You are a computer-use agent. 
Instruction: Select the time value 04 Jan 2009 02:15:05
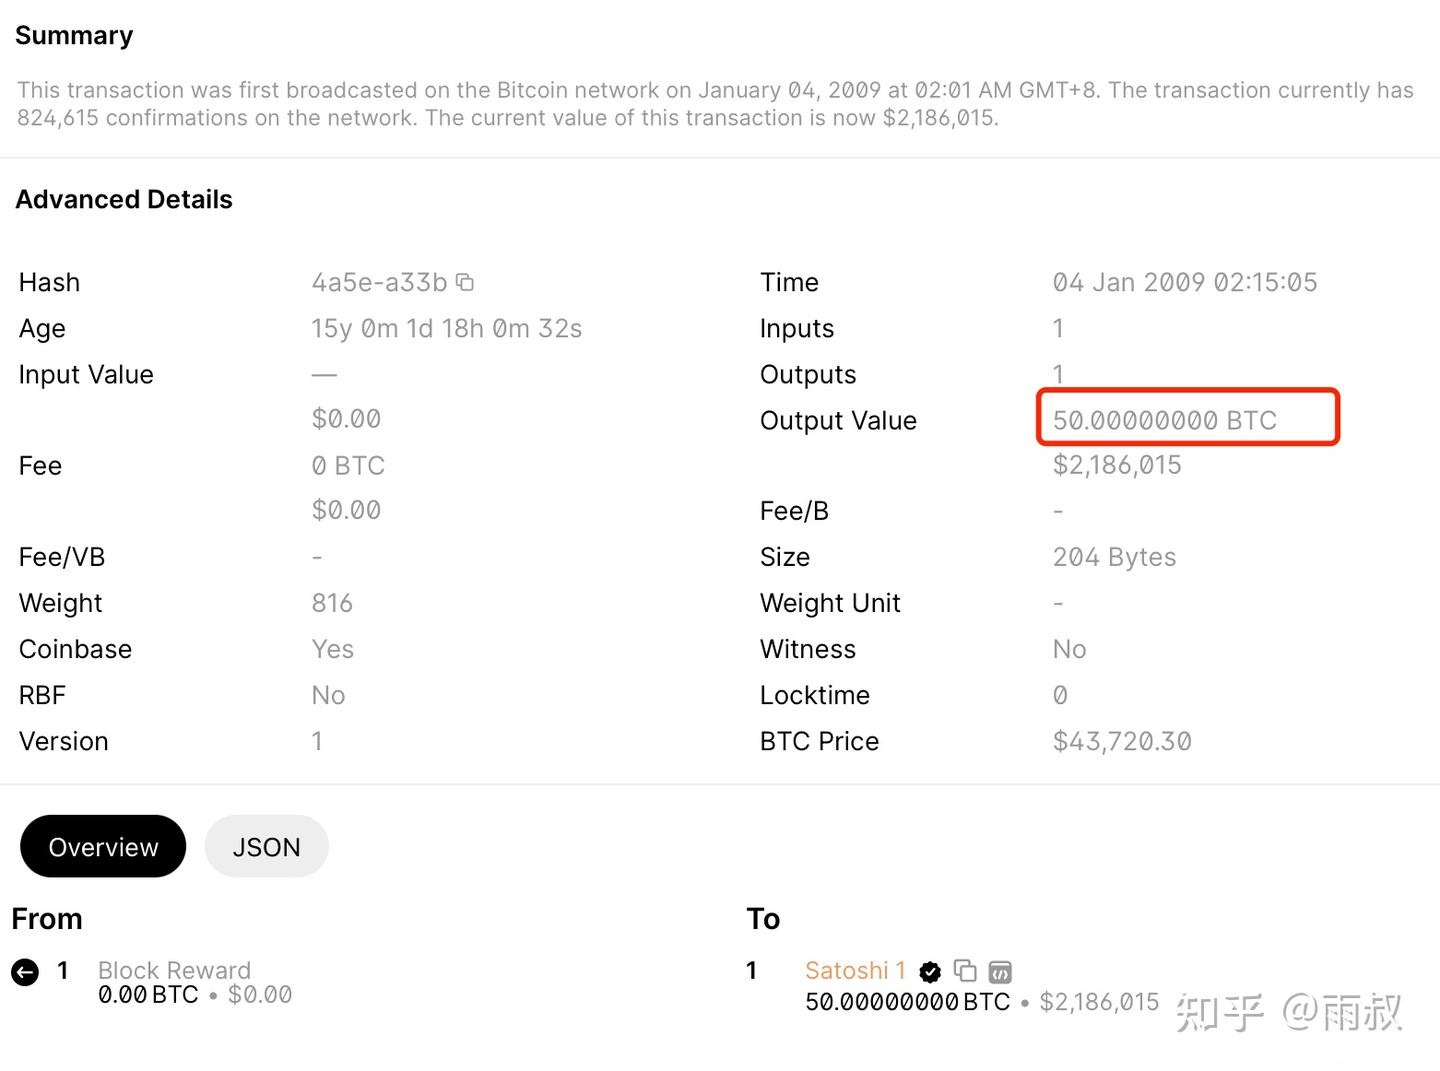[1185, 282]
